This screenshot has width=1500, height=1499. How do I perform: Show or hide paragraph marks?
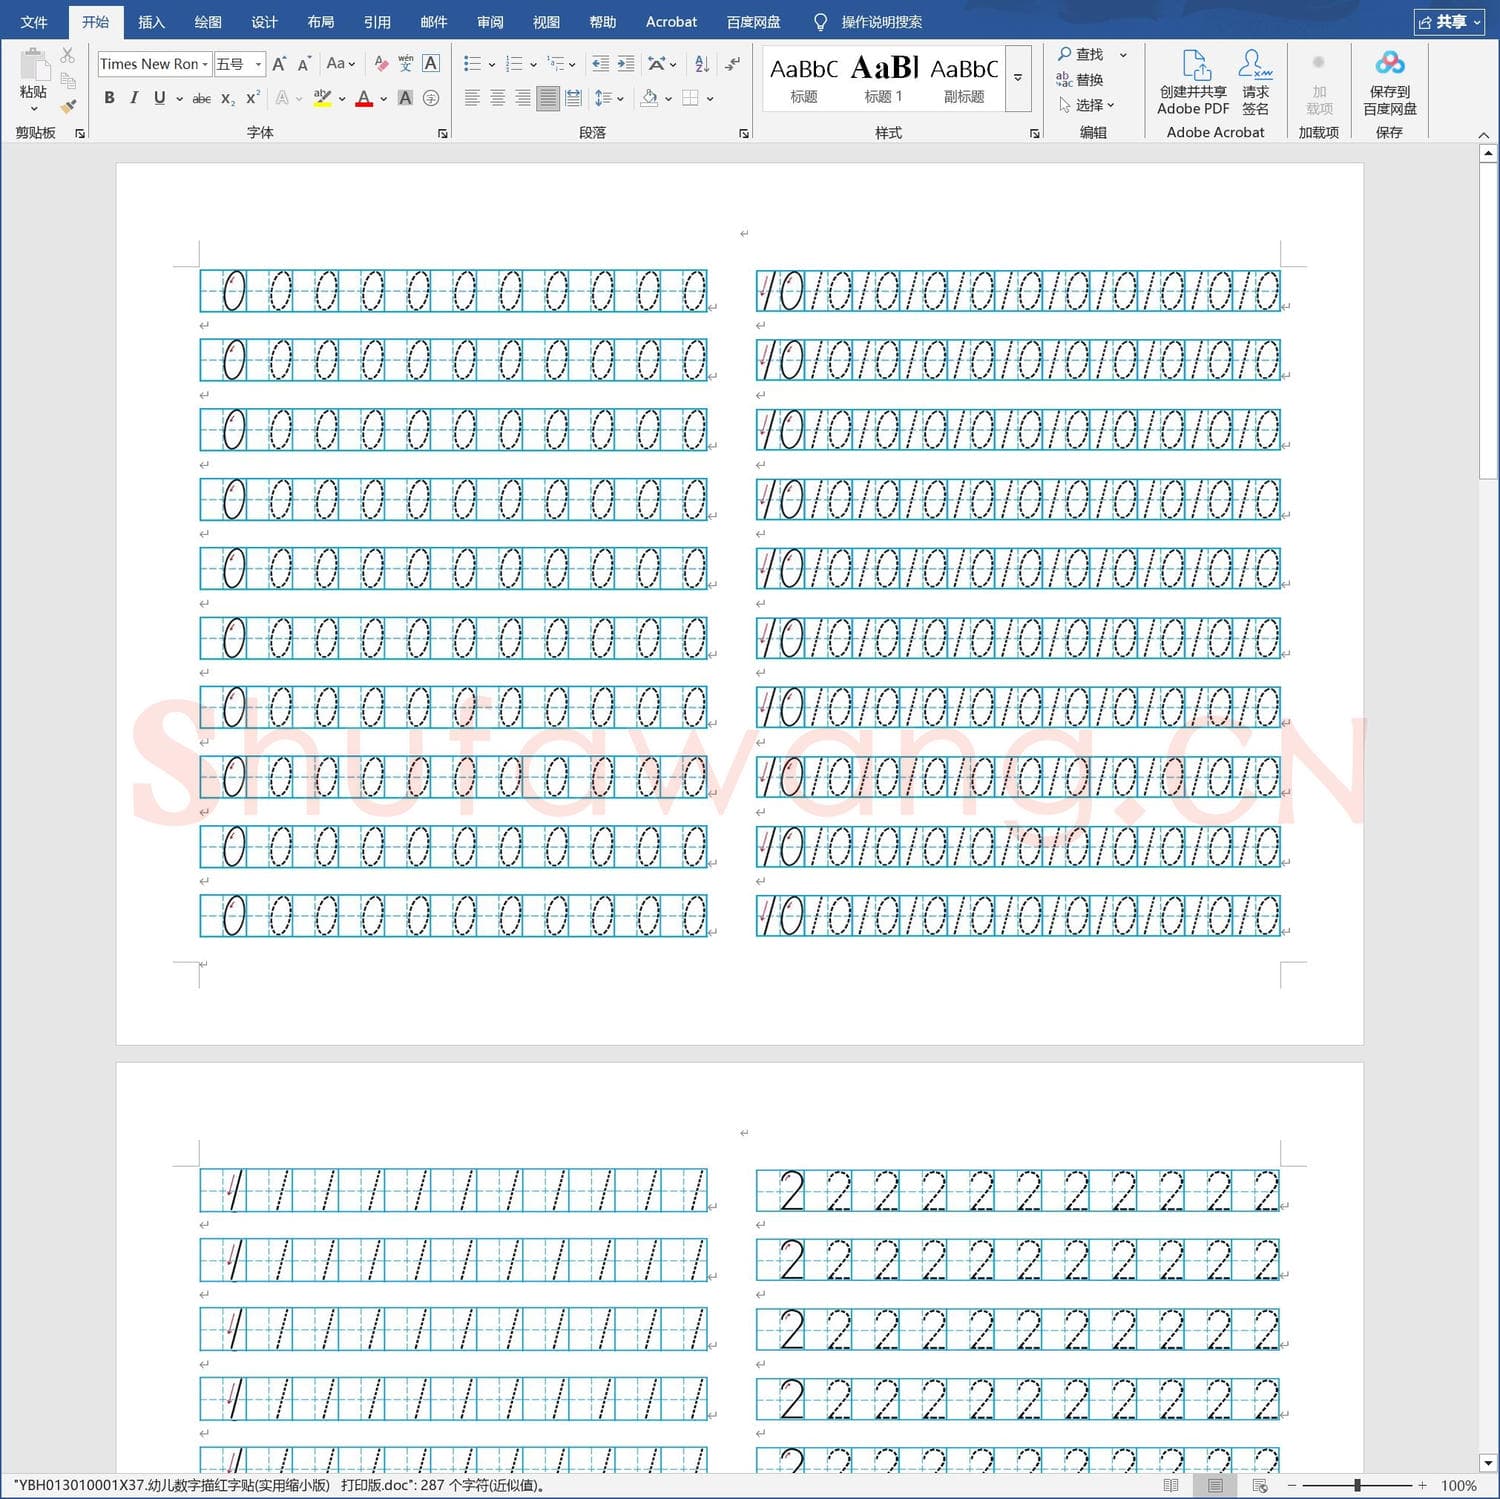733,64
